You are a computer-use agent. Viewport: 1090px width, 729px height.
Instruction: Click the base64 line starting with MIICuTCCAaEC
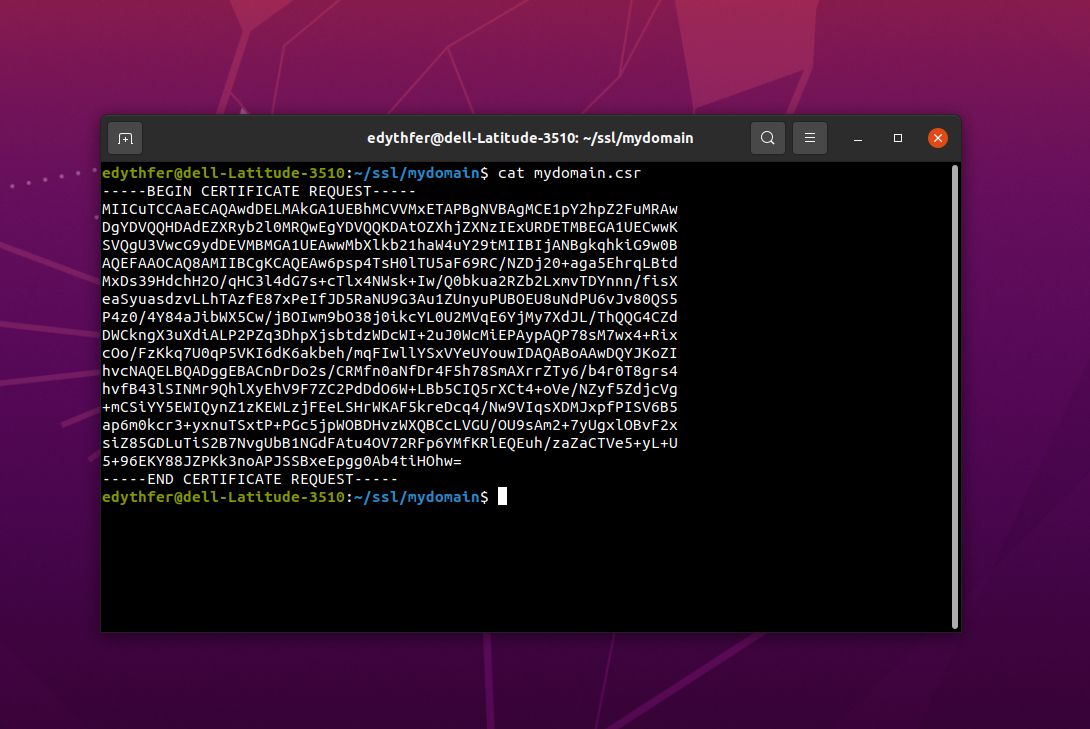pos(389,209)
